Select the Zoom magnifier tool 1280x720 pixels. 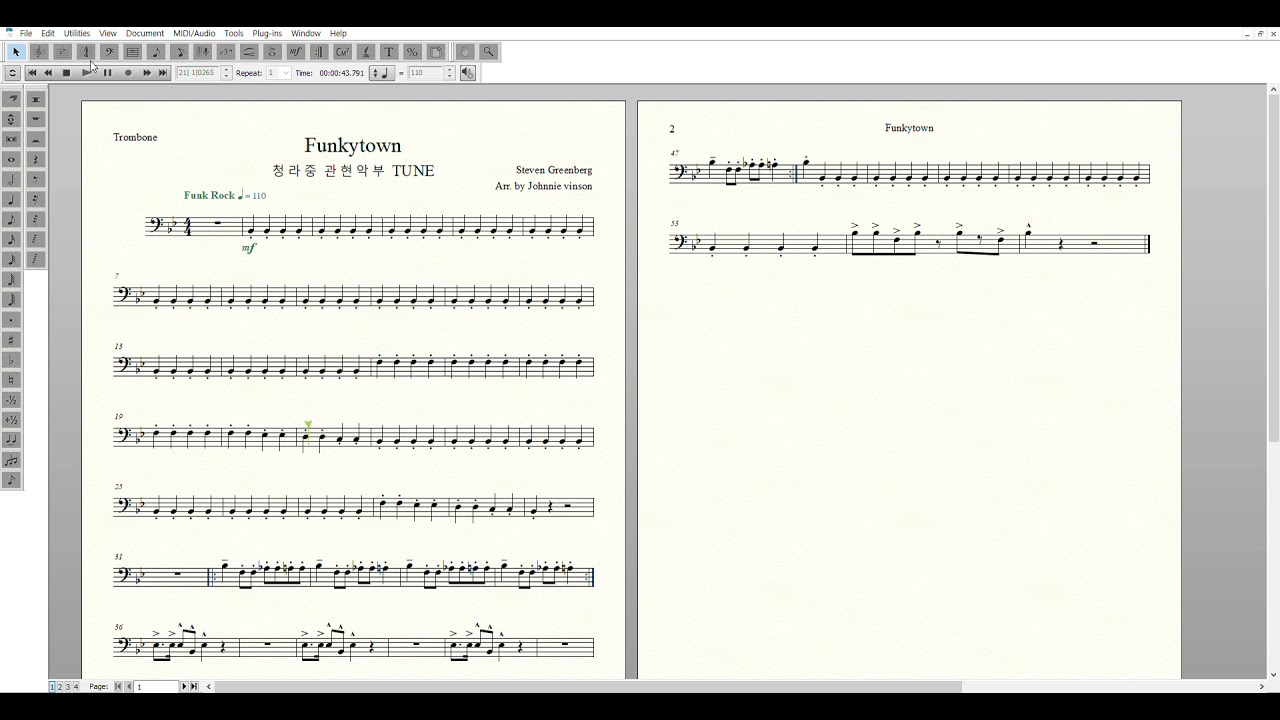coord(489,52)
